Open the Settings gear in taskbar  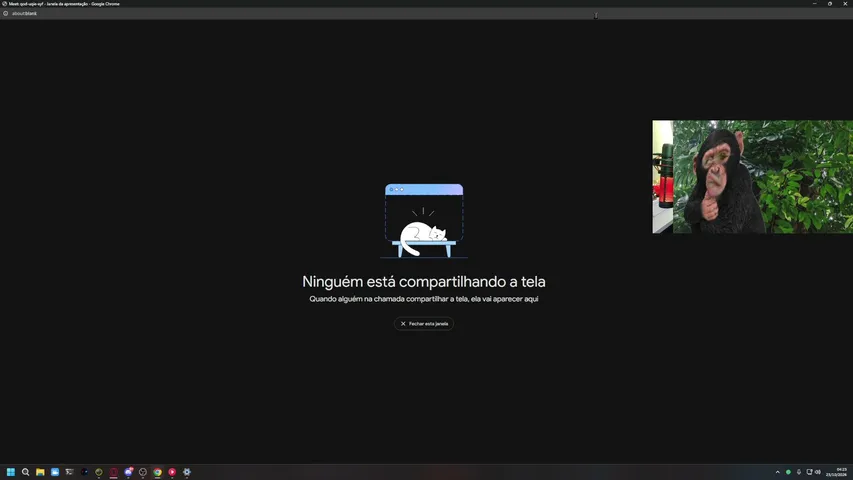tap(187, 472)
